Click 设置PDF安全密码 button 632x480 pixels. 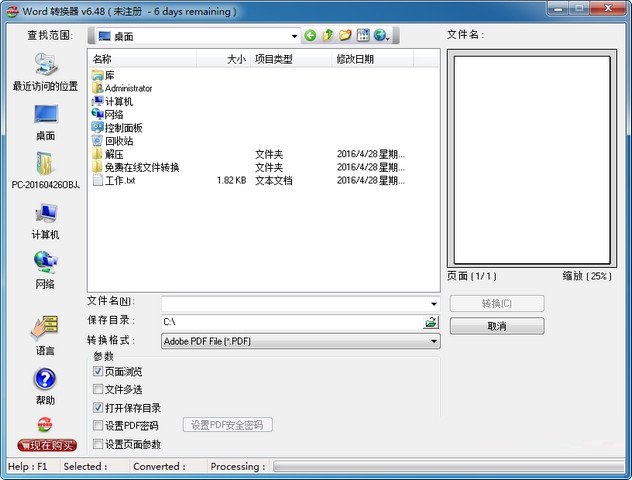pos(227,425)
